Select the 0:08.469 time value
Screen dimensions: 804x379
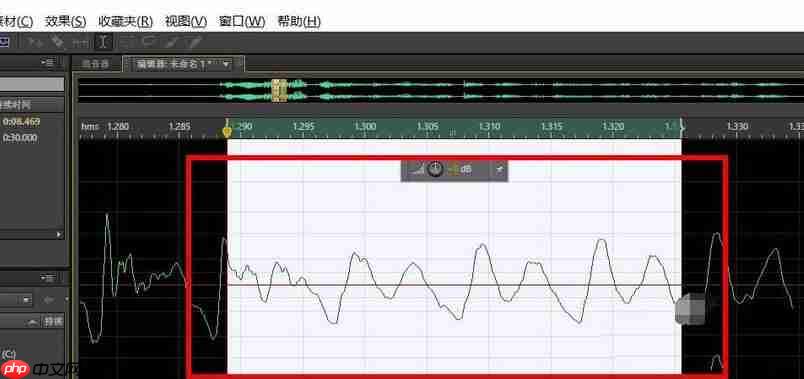click(21, 122)
